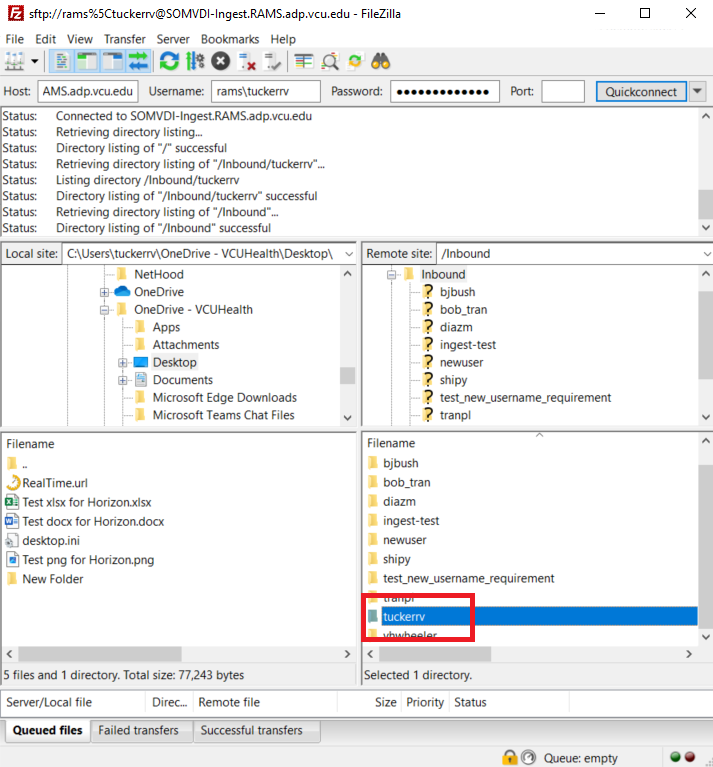Toggle synchronized browsing
This screenshot has height=767, width=713.
tap(355, 62)
